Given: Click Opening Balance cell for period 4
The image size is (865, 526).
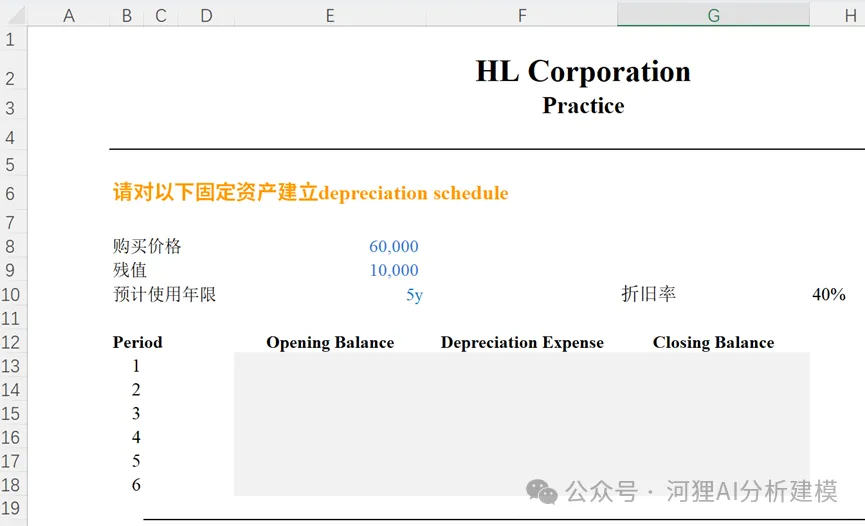Looking at the screenshot, I should tap(330, 437).
